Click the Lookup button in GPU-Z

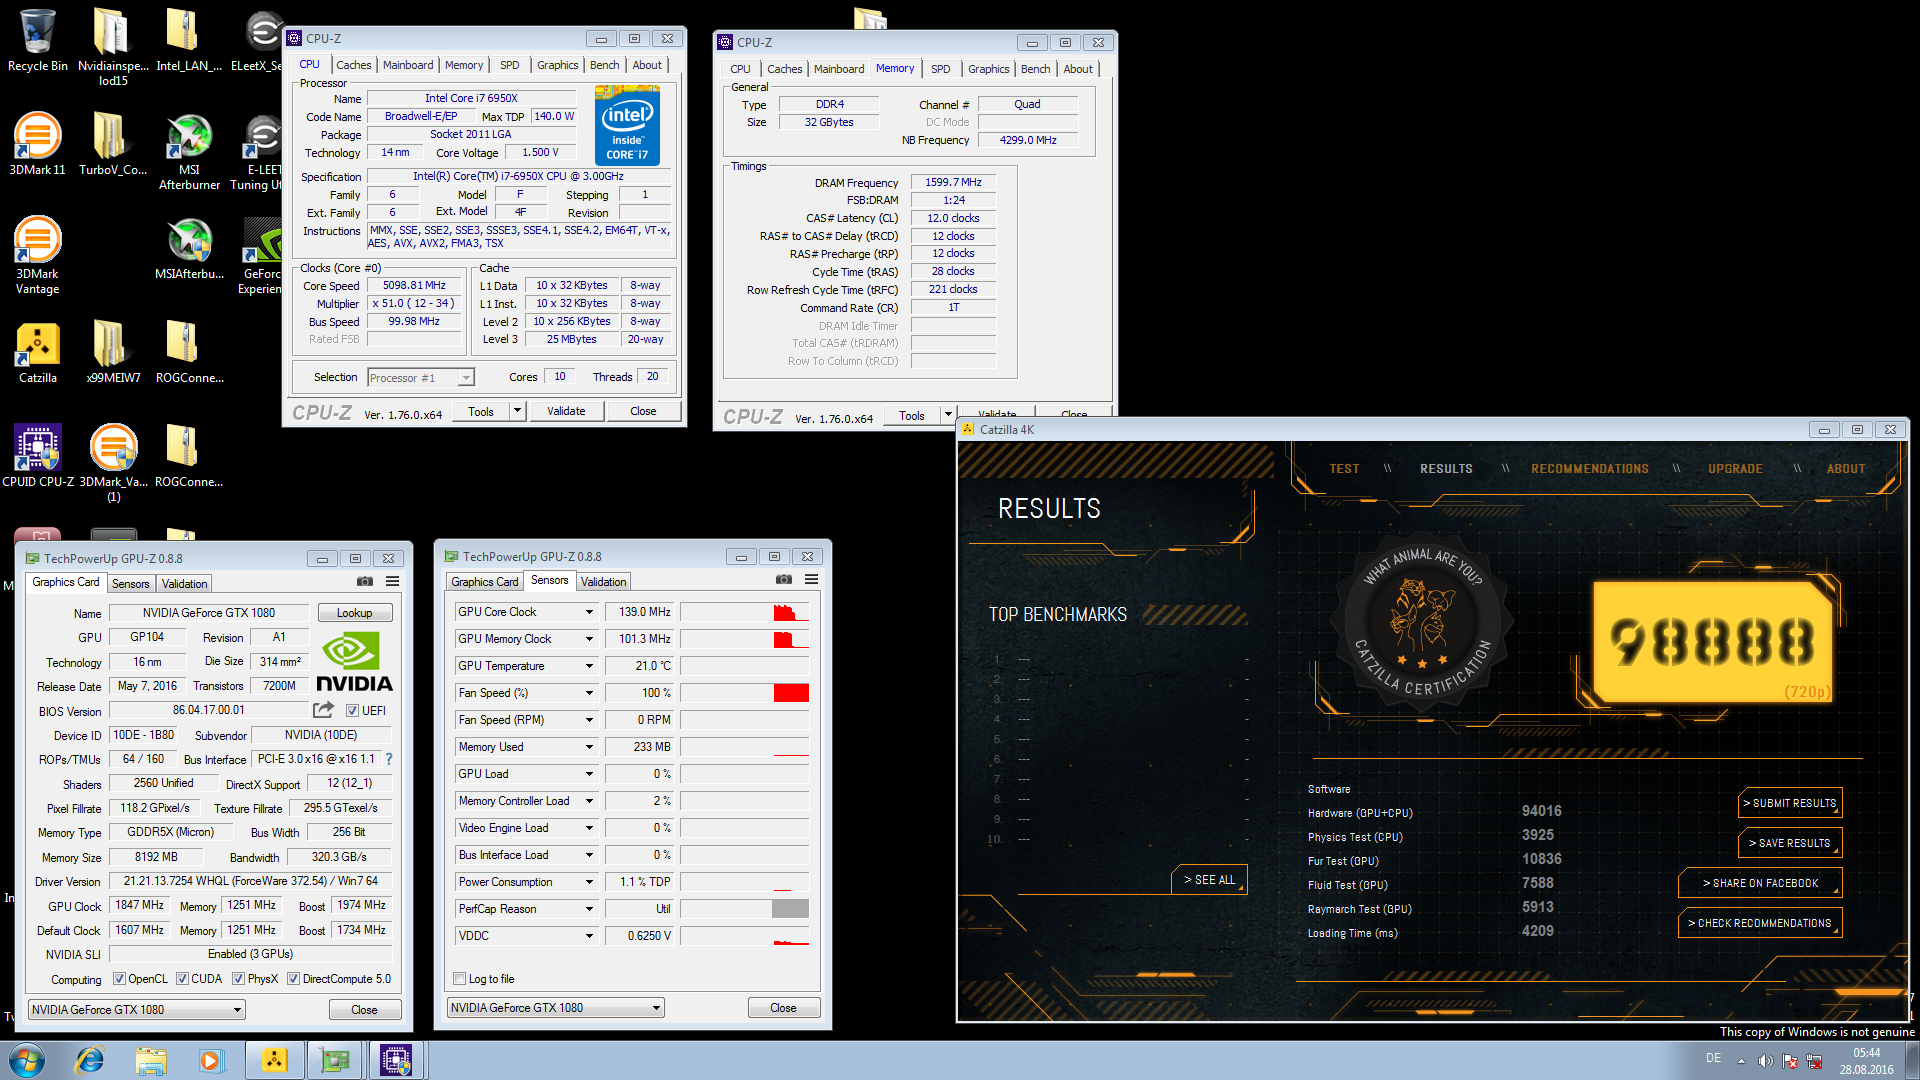click(354, 613)
